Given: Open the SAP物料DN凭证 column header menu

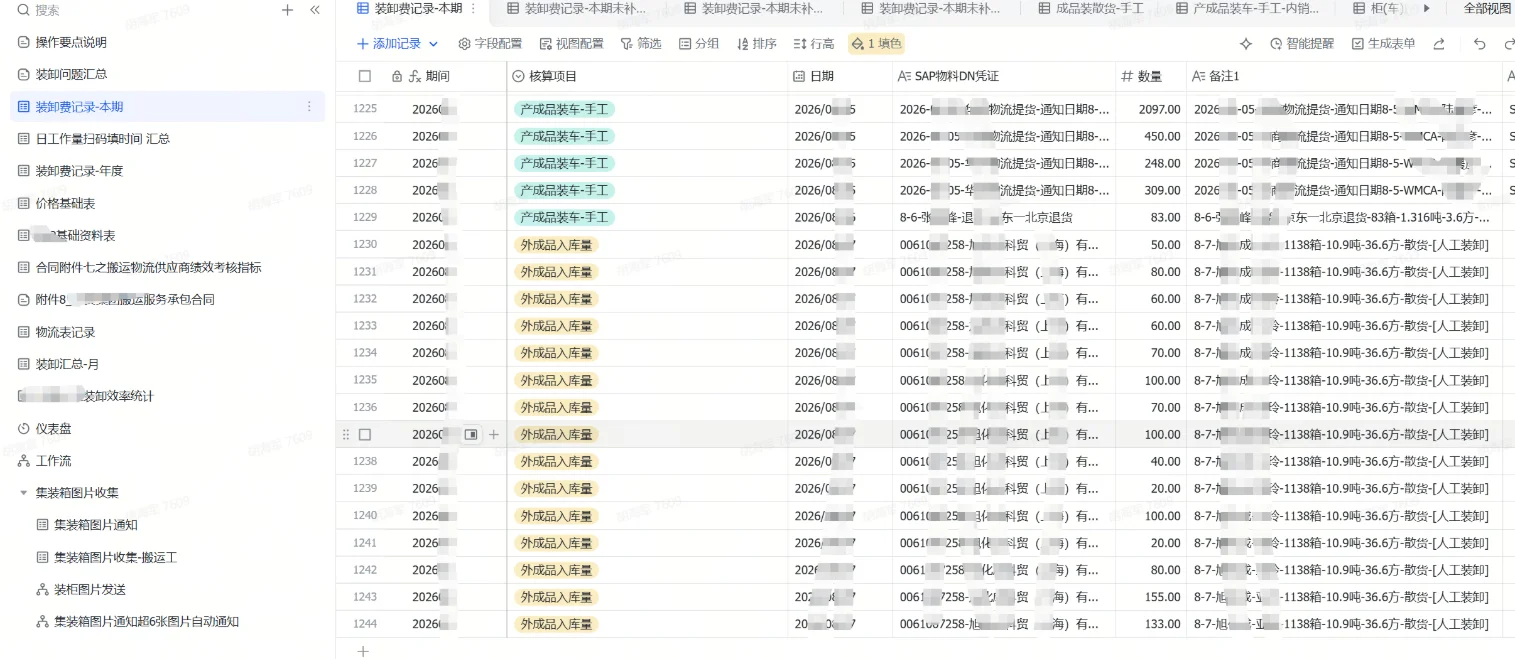Looking at the screenshot, I should 1004,76.
